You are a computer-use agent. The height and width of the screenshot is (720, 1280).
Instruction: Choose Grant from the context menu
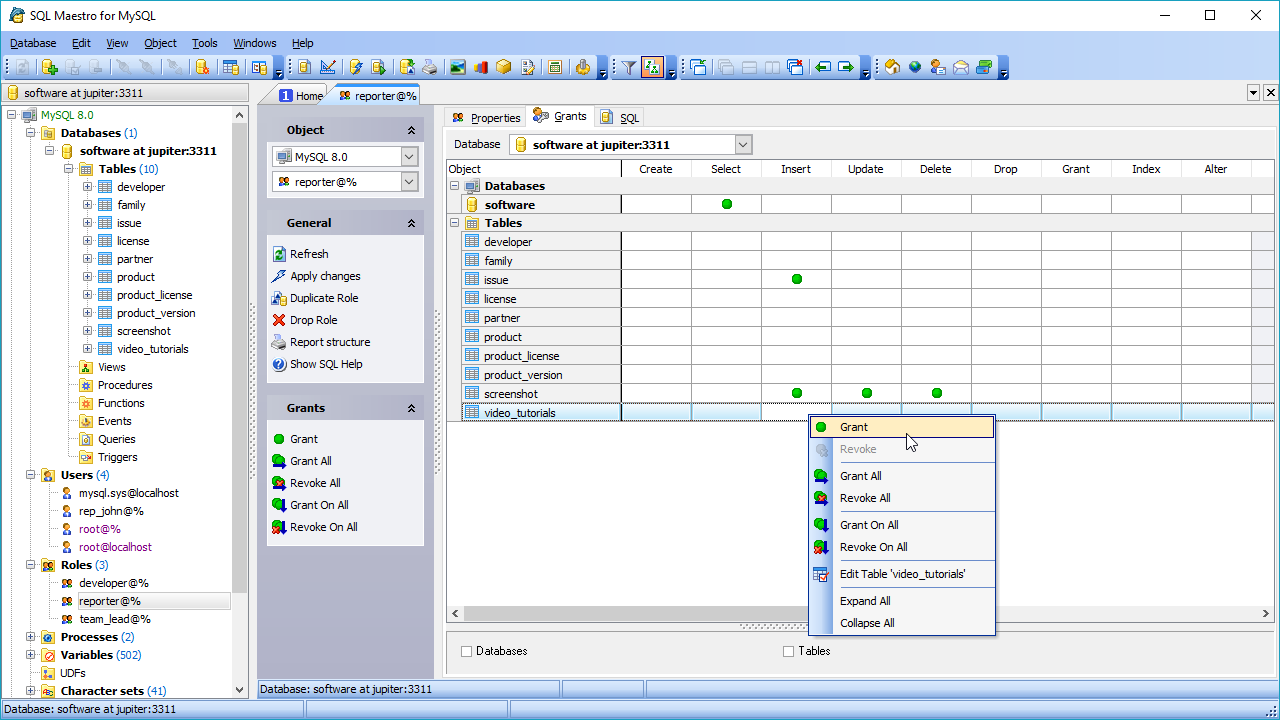pos(853,427)
